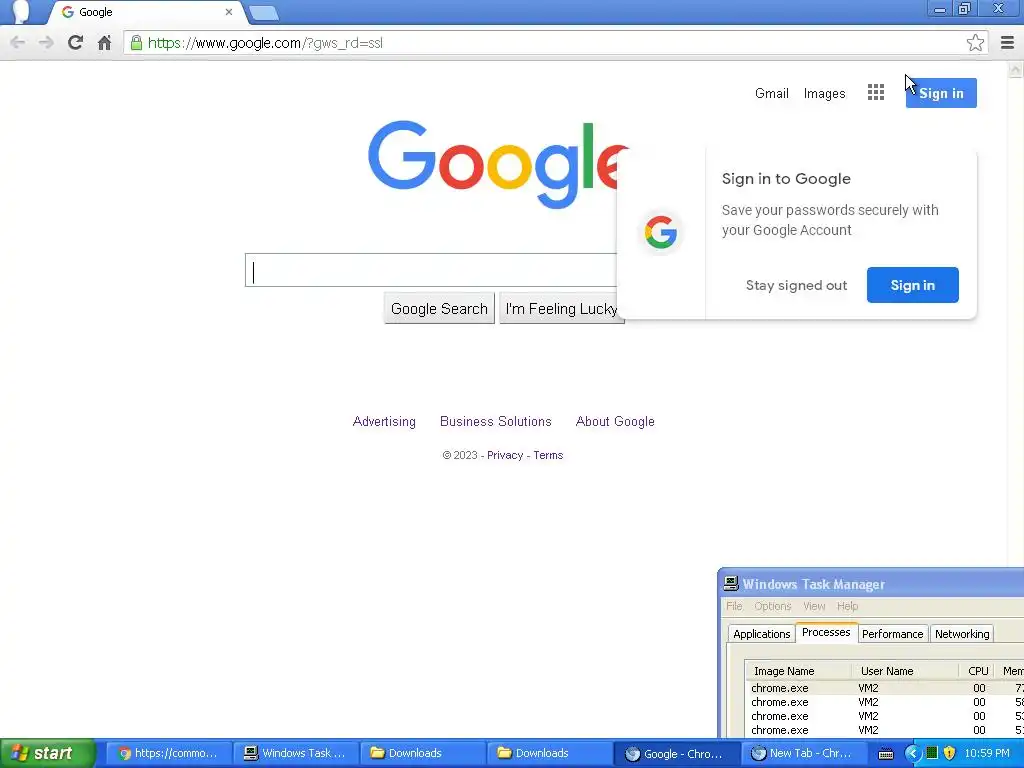Click the green padlock security icon
The width and height of the screenshot is (1024, 768).
pos(136,43)
